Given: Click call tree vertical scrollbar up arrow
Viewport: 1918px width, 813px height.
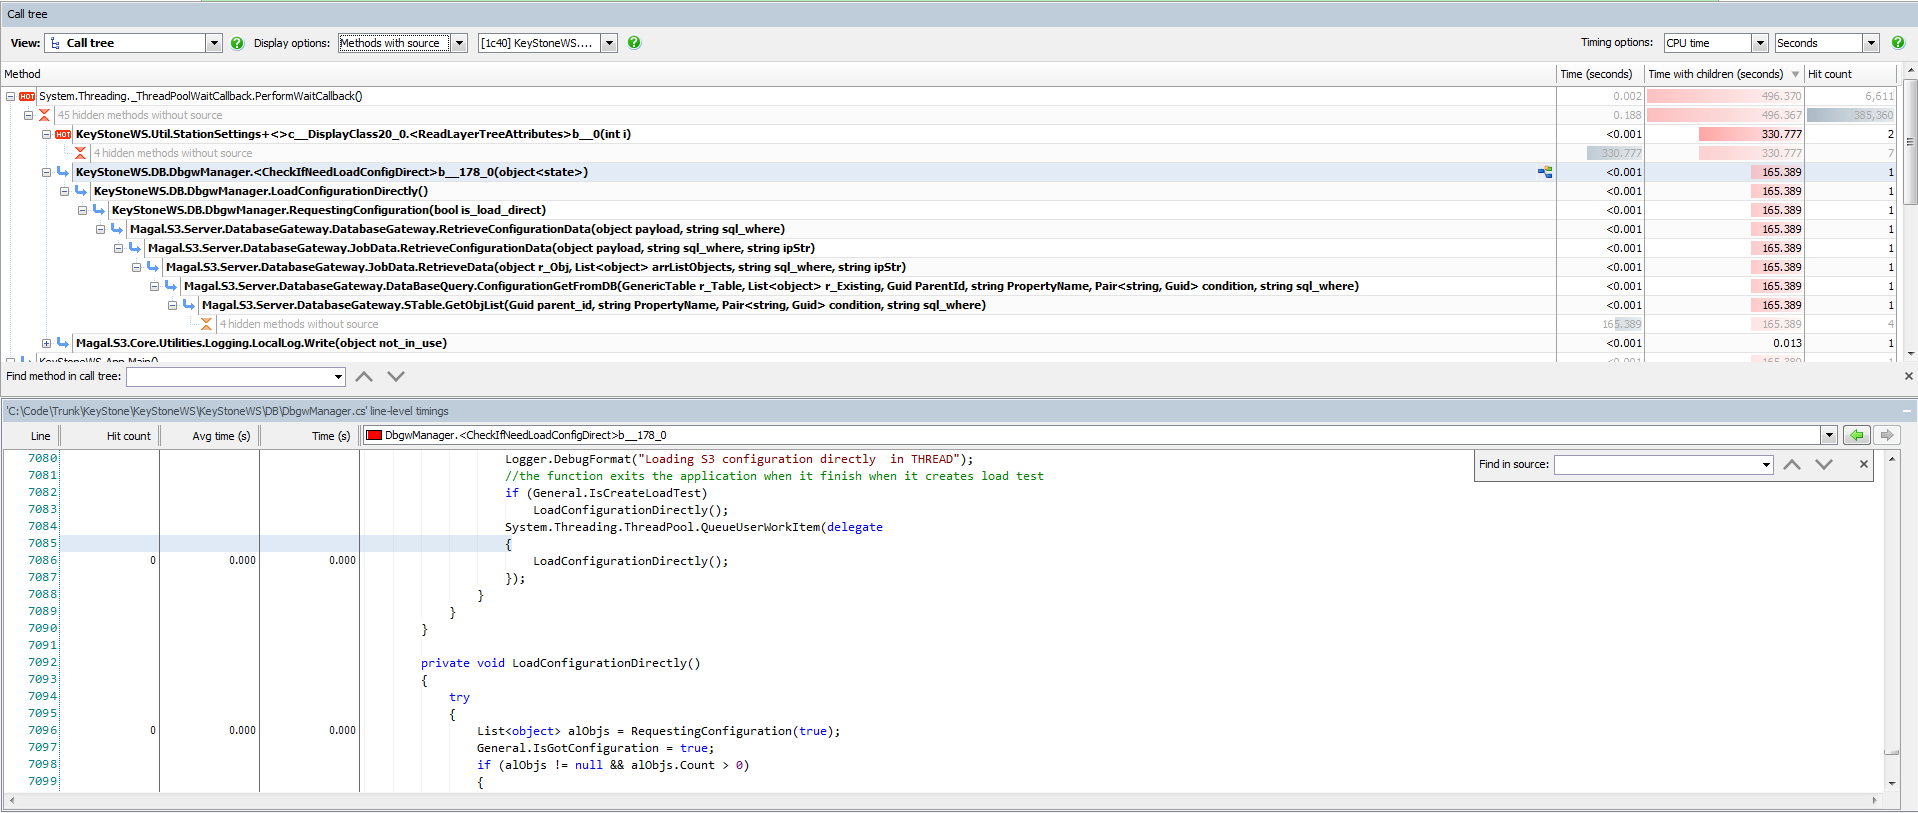Looking at the screenshot, I should coord(1910,71).
